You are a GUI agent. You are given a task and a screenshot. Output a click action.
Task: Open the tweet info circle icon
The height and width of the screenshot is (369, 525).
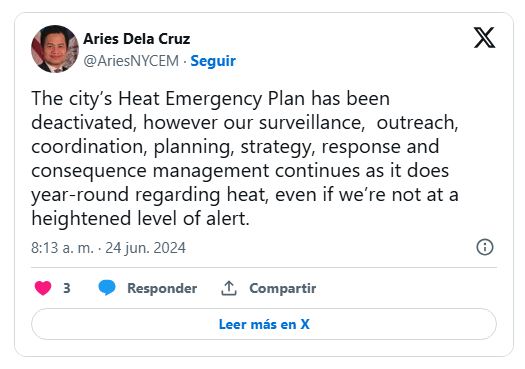click(484, 247)
